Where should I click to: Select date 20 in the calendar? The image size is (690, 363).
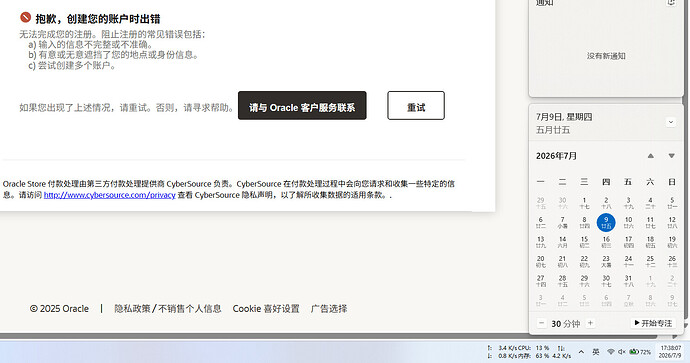click(x=541, y=261)
